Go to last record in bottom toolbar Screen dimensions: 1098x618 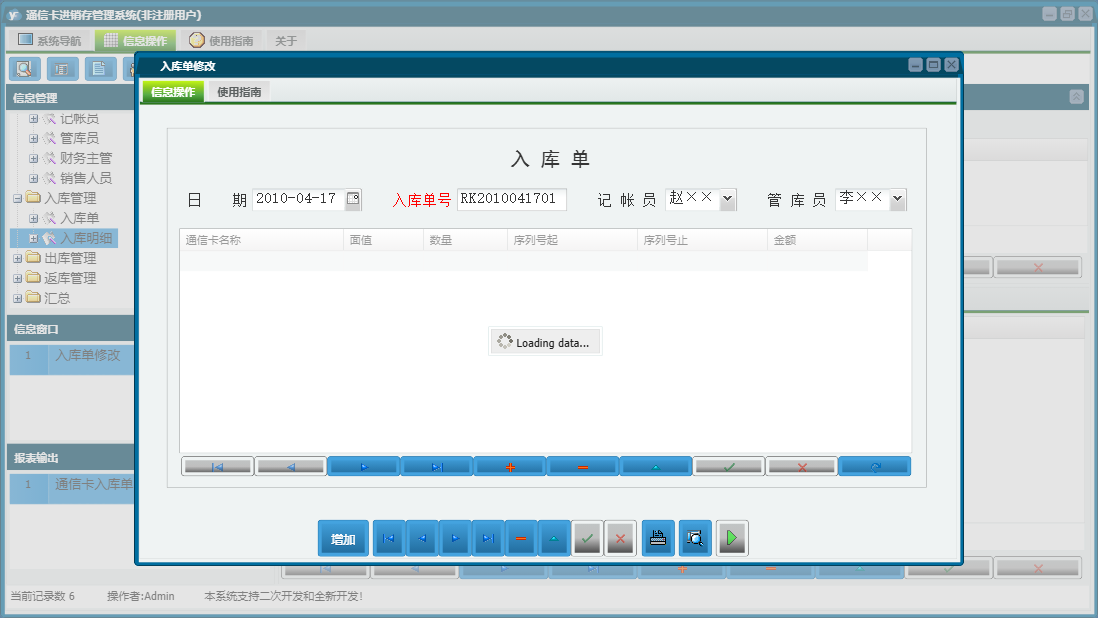pos(488,538)
